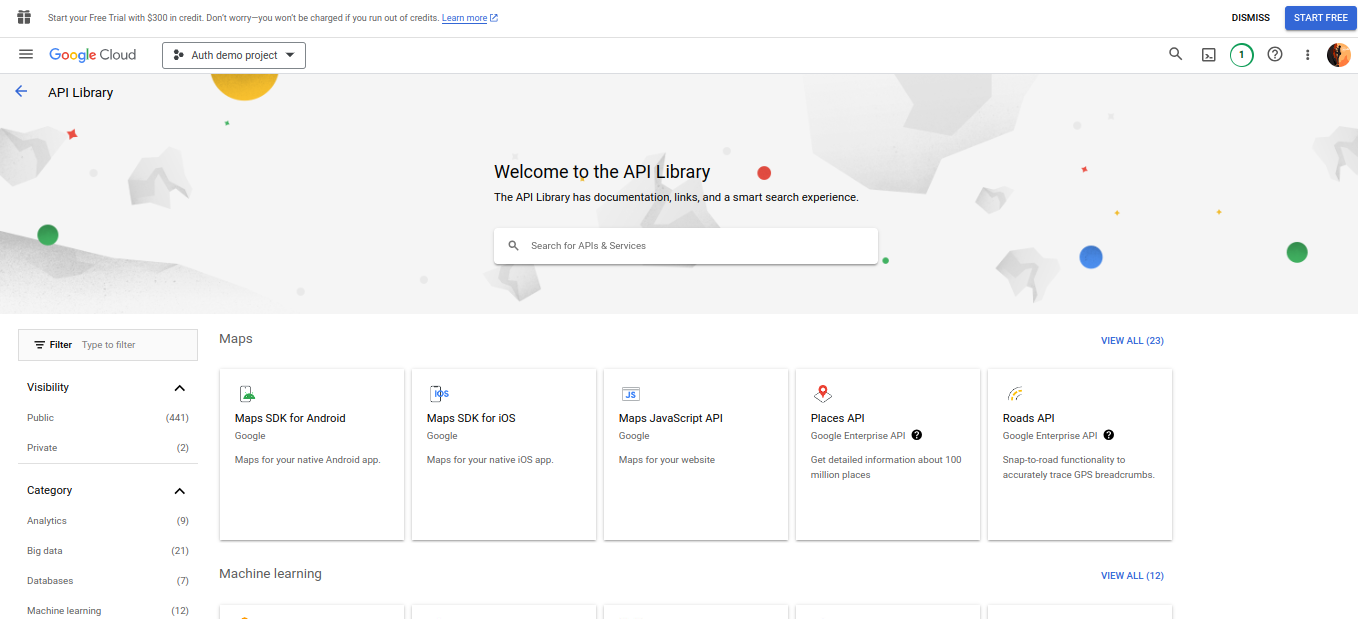Select the Machine learning category filter
The image size is (1358, 622).
pos(108,611)
